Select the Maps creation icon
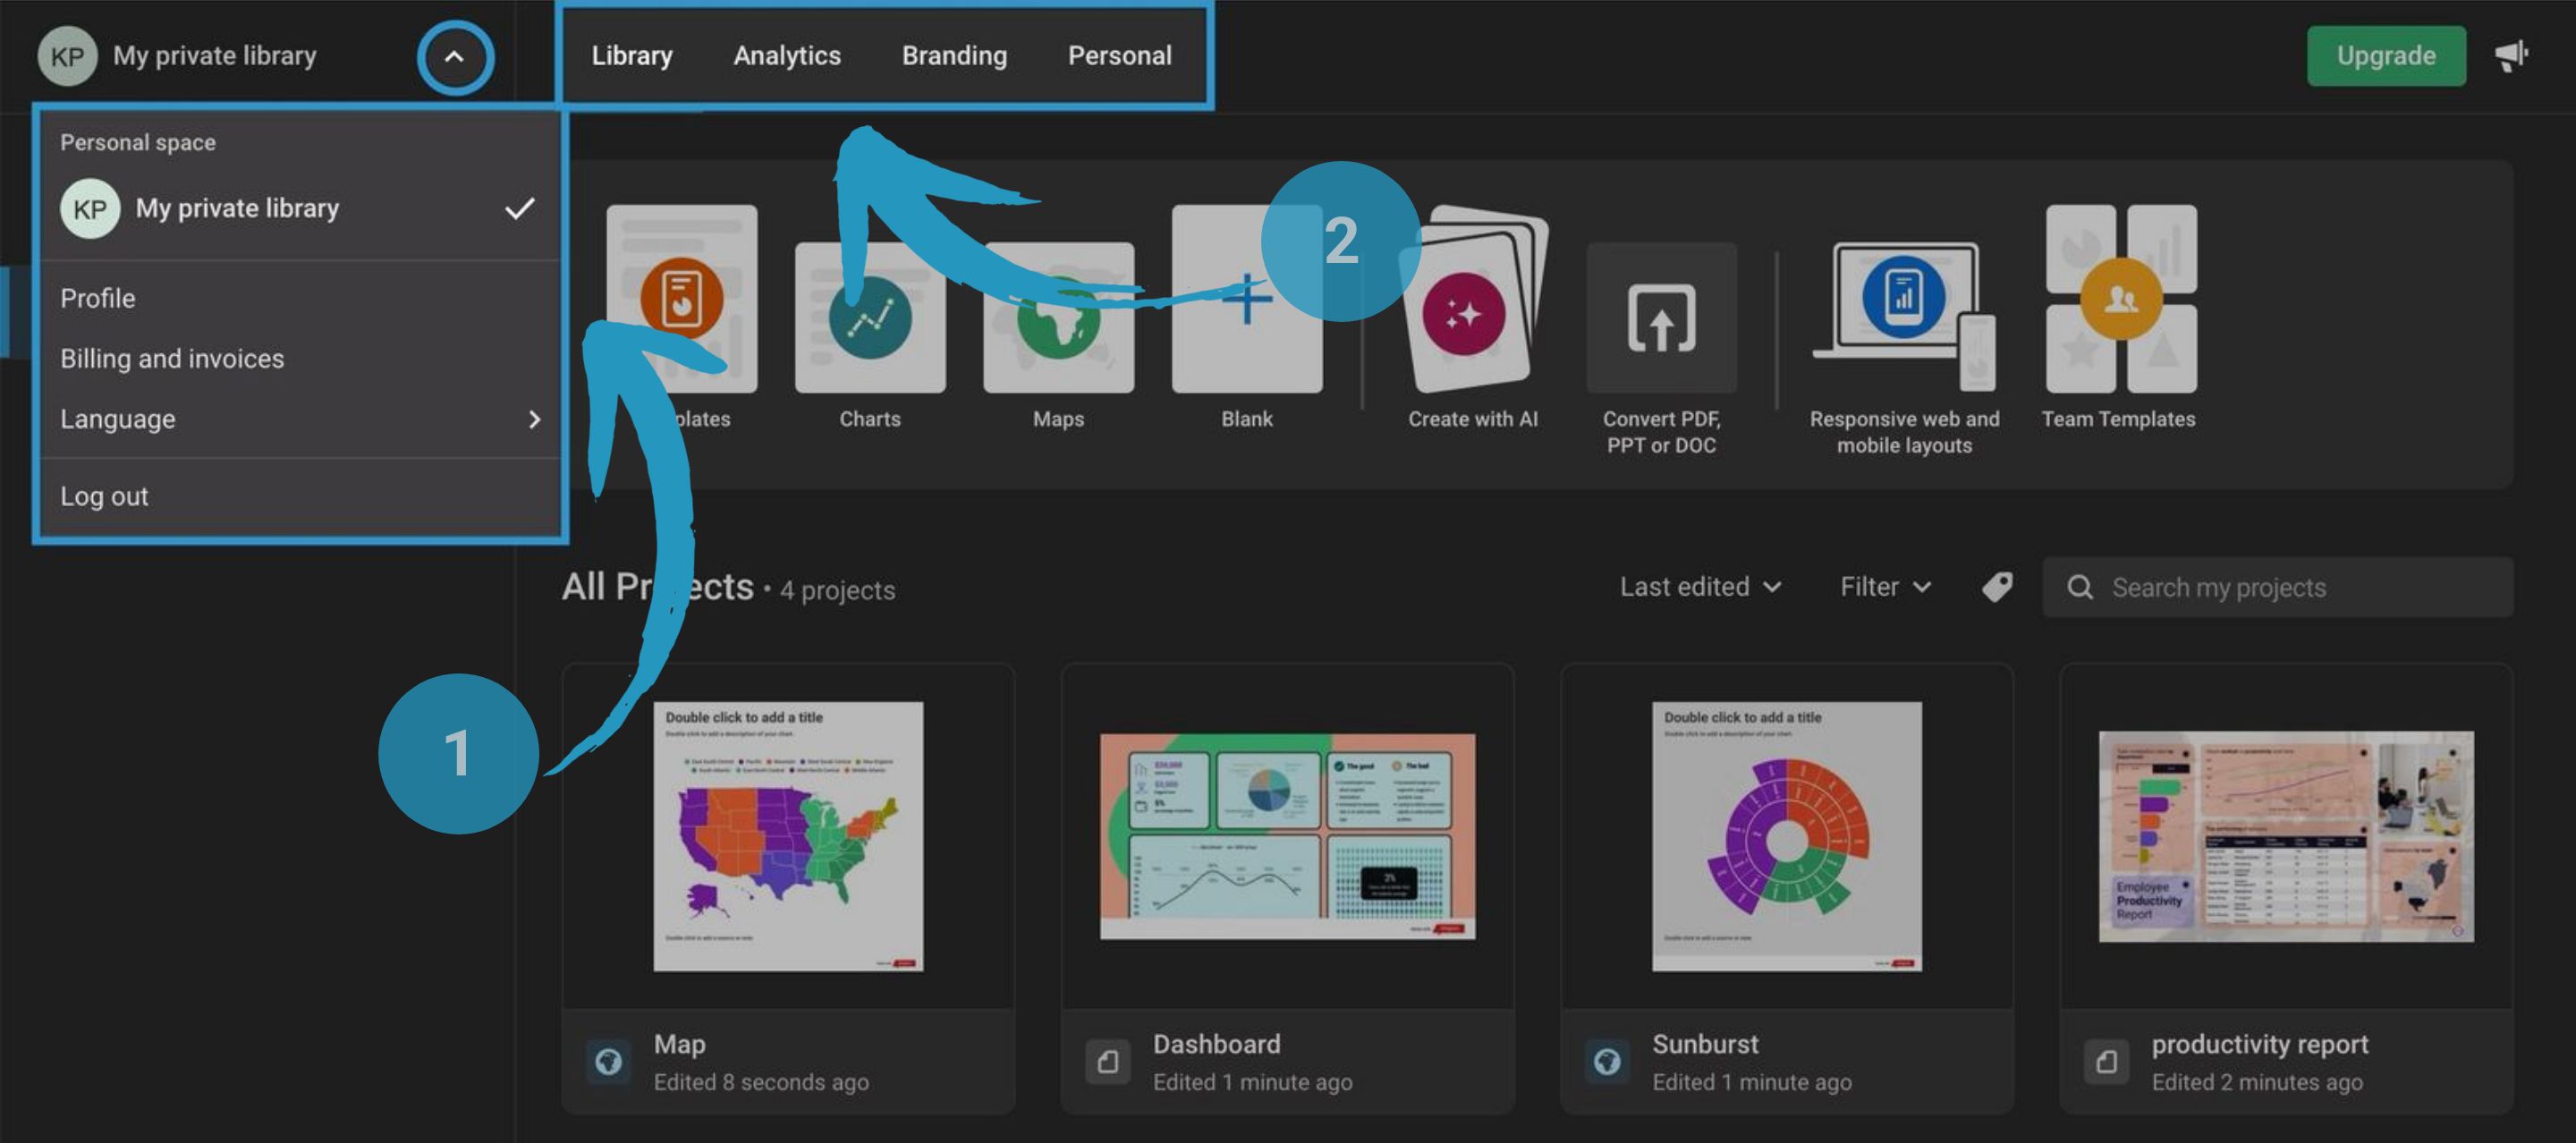The image size is (2576, 1143). [1058, 318]
